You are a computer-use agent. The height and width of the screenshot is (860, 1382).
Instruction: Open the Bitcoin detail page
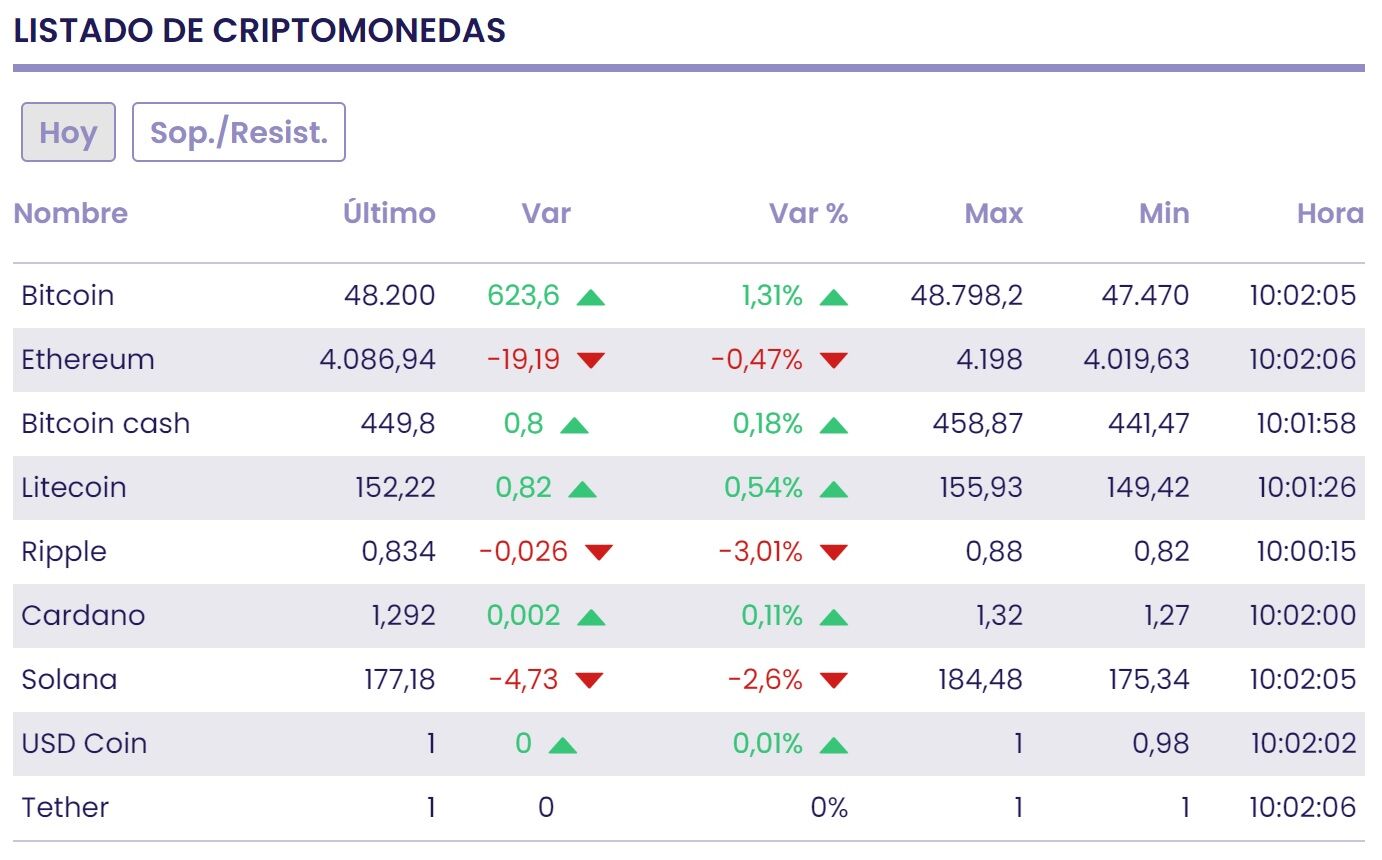click(x=67, y=295)
